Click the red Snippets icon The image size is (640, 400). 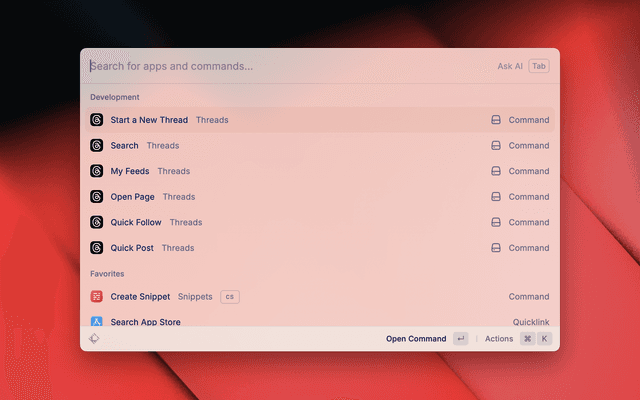(97, 297)
